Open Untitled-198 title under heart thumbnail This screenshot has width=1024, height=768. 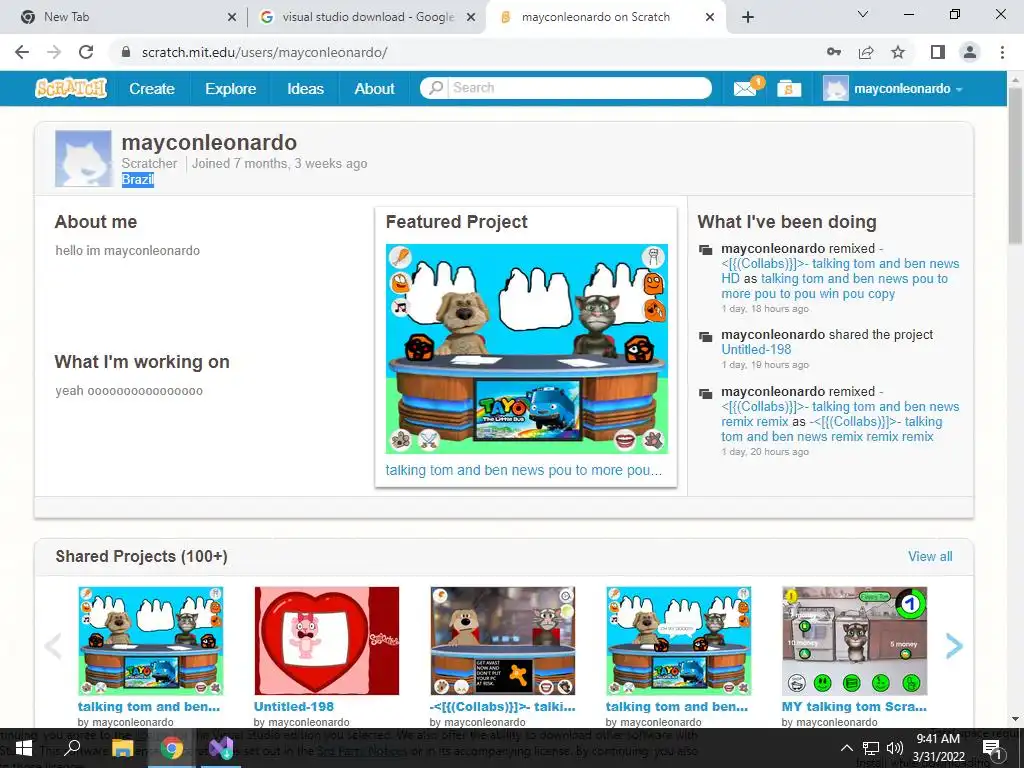294,707
